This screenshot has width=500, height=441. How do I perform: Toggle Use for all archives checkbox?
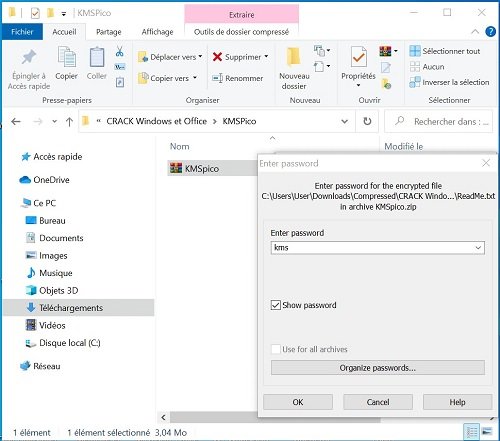tap(276, 349)
